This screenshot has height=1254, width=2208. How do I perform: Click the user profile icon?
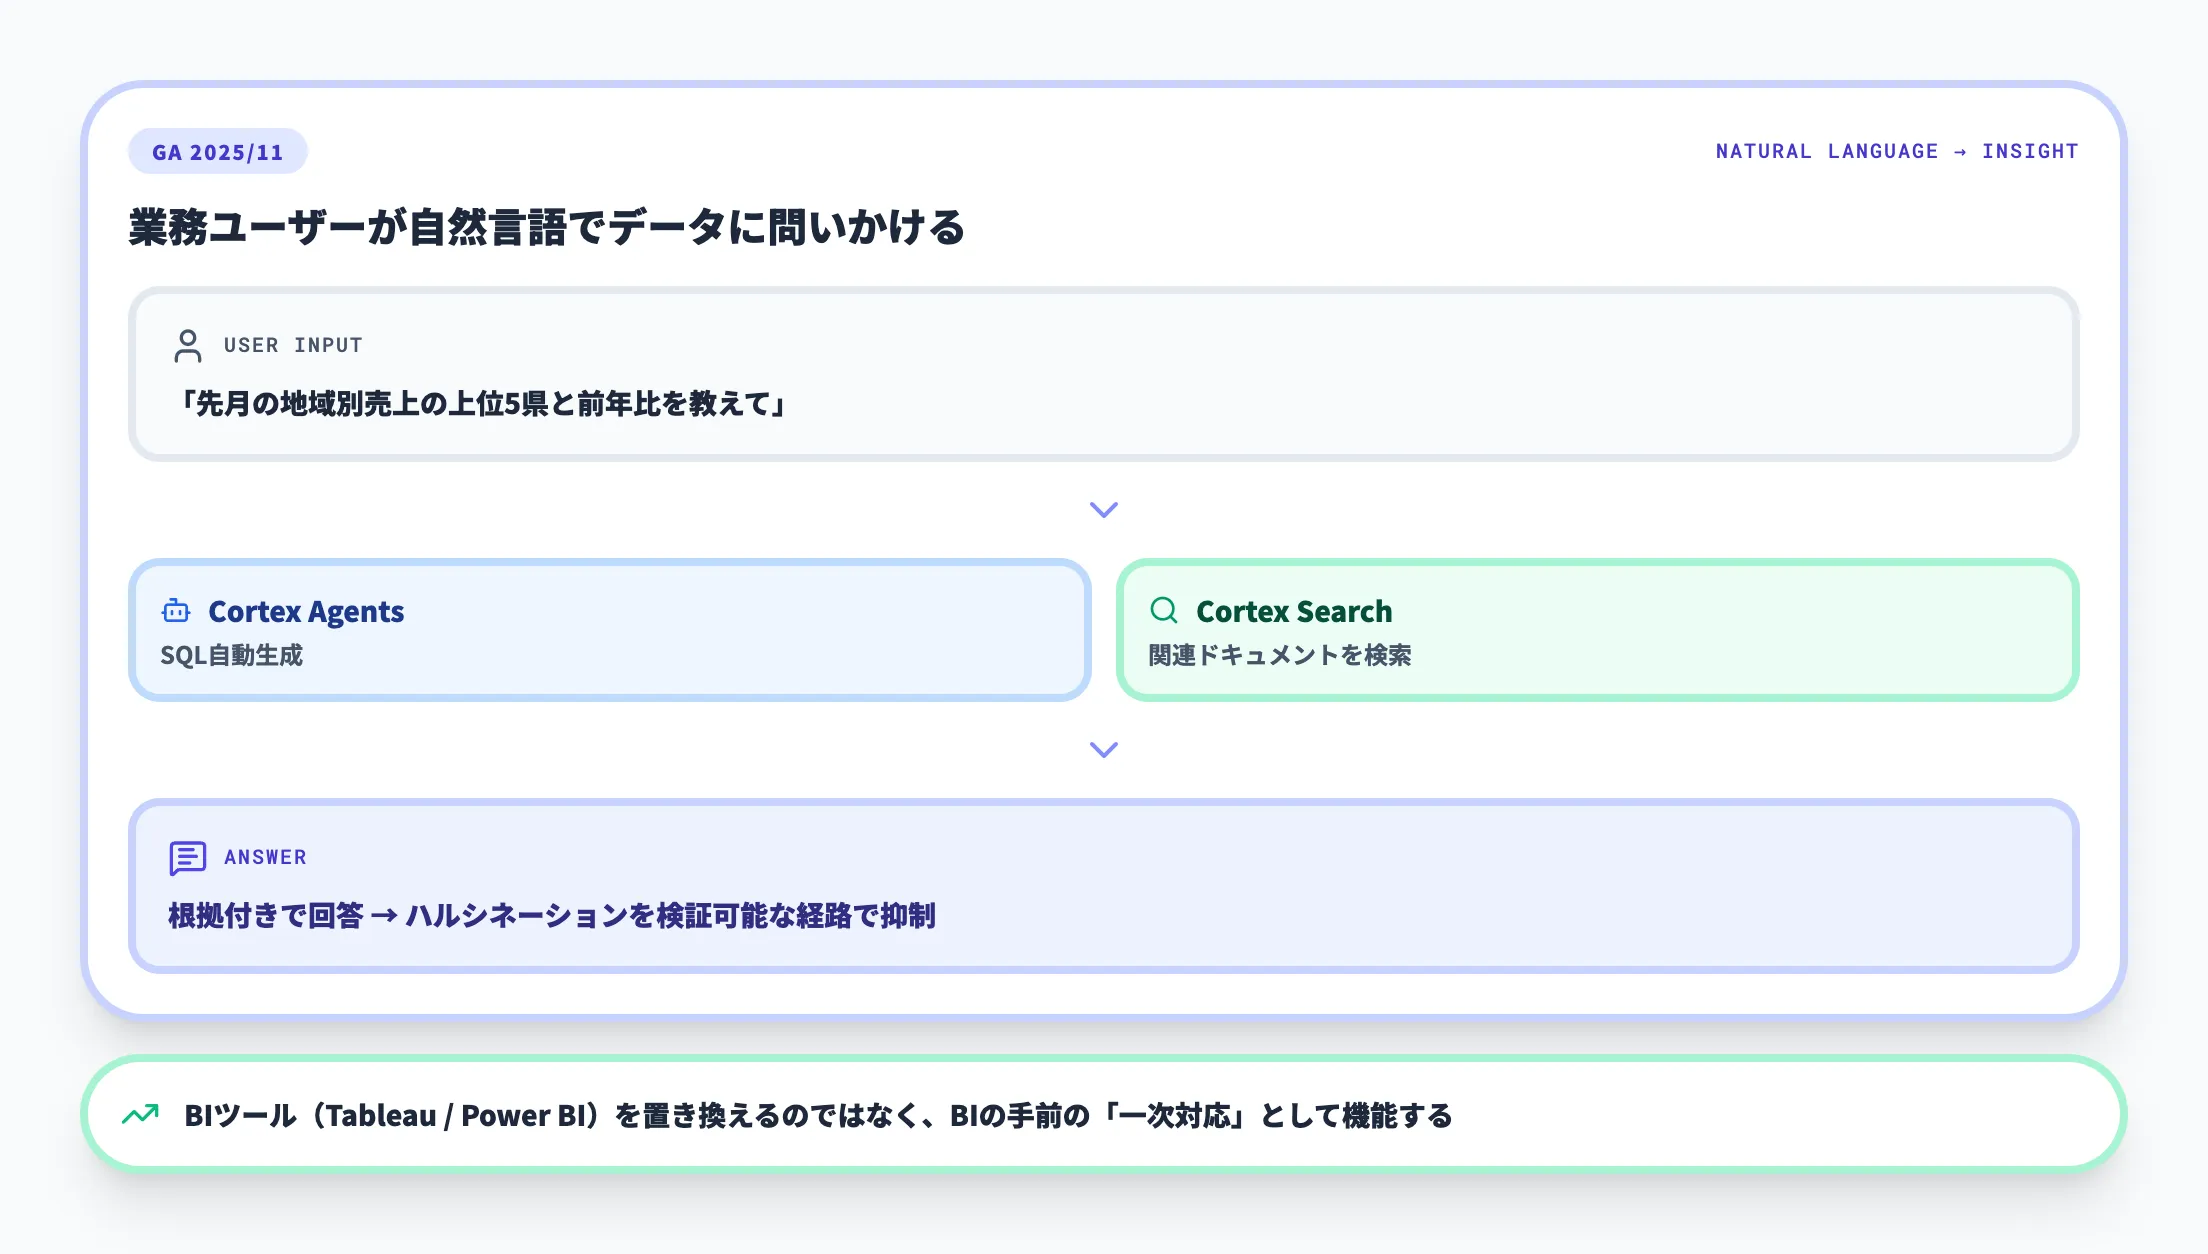pyautogui.click(x=187, y=346)
